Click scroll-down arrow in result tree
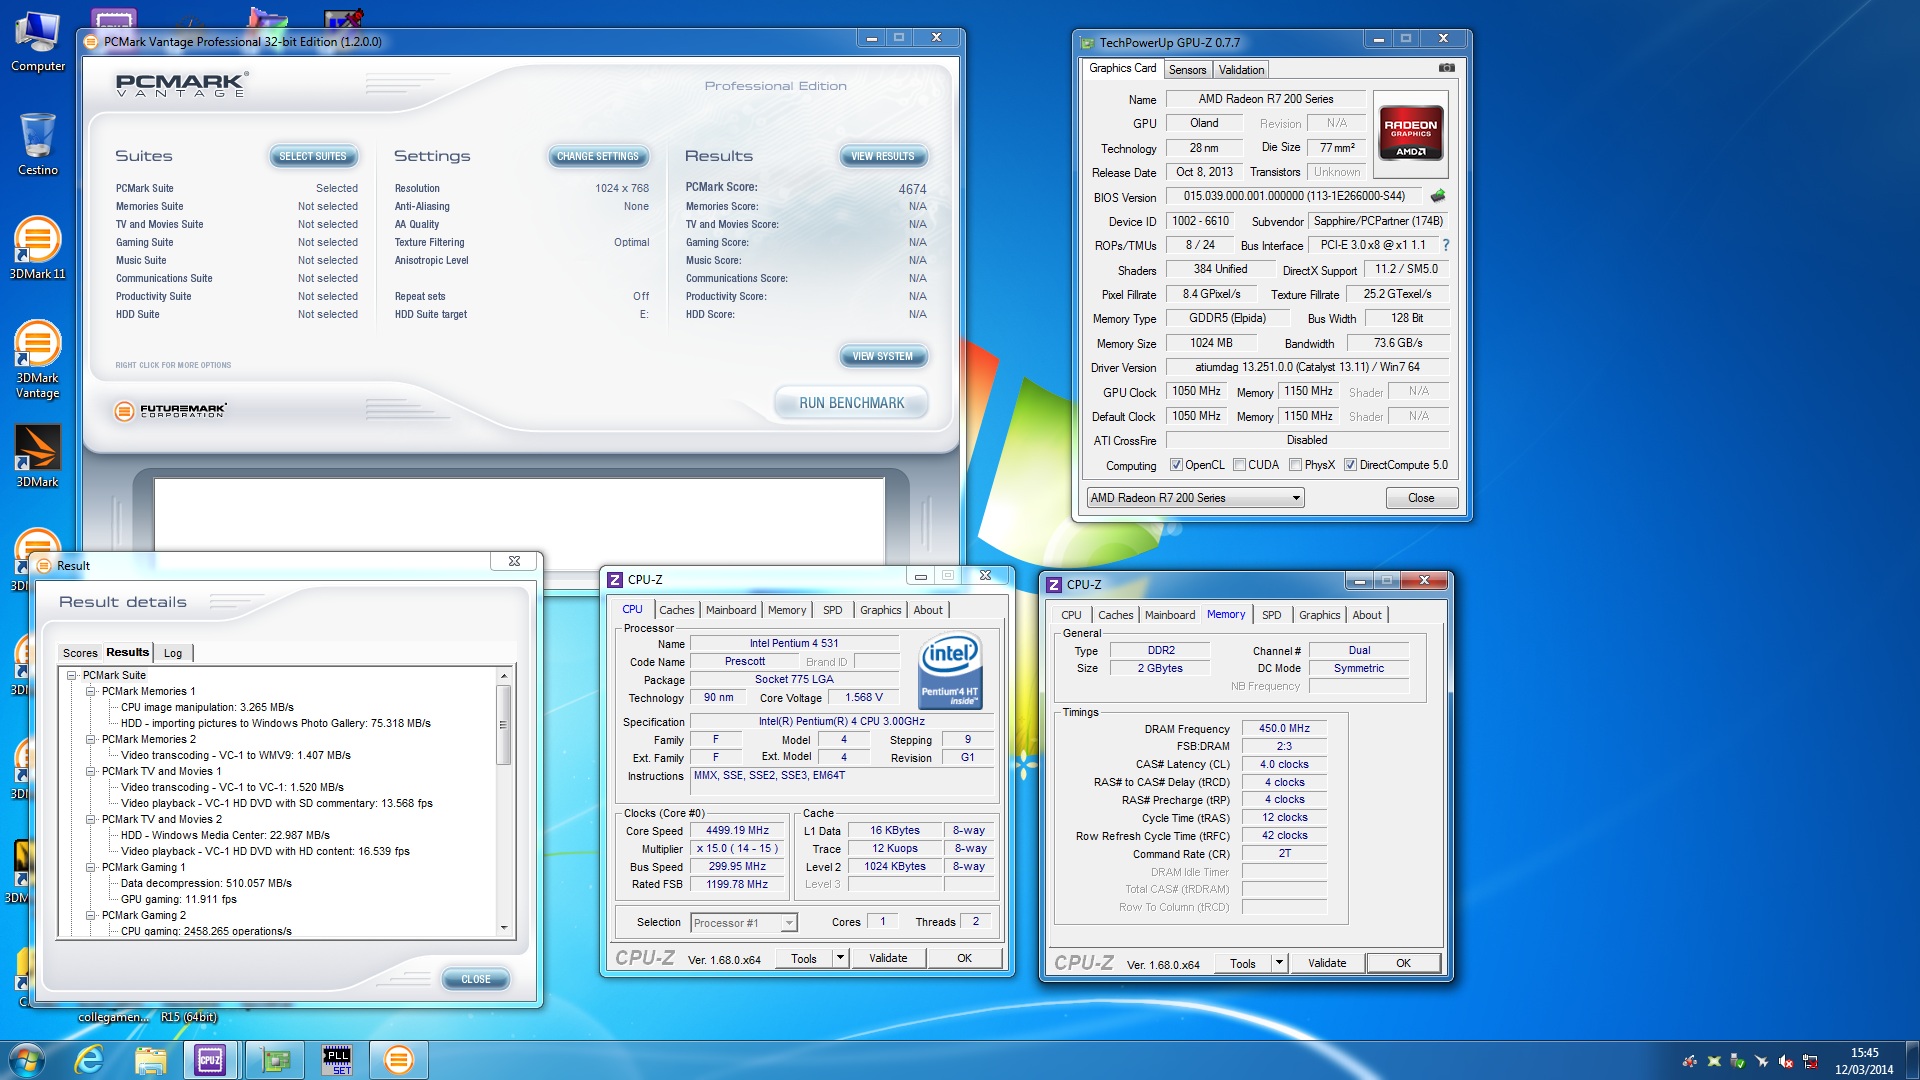 504,928
